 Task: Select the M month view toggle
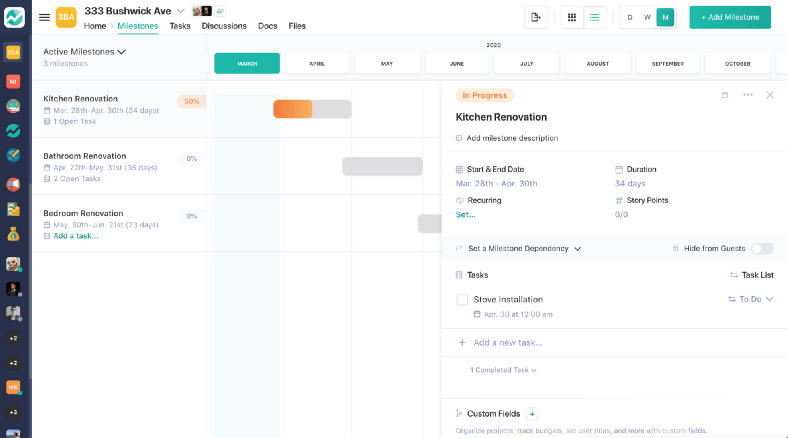point(665,18)
